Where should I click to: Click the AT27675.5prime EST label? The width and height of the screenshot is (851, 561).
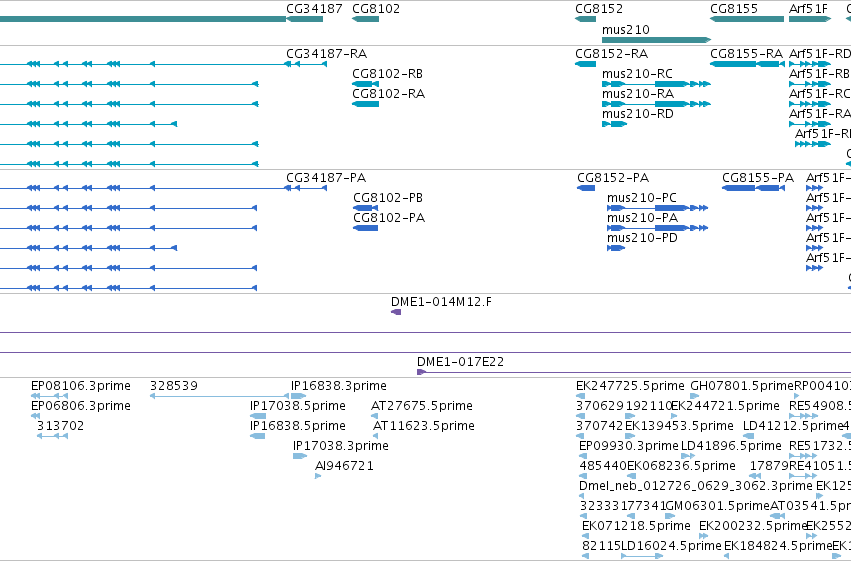coord(422,406)
